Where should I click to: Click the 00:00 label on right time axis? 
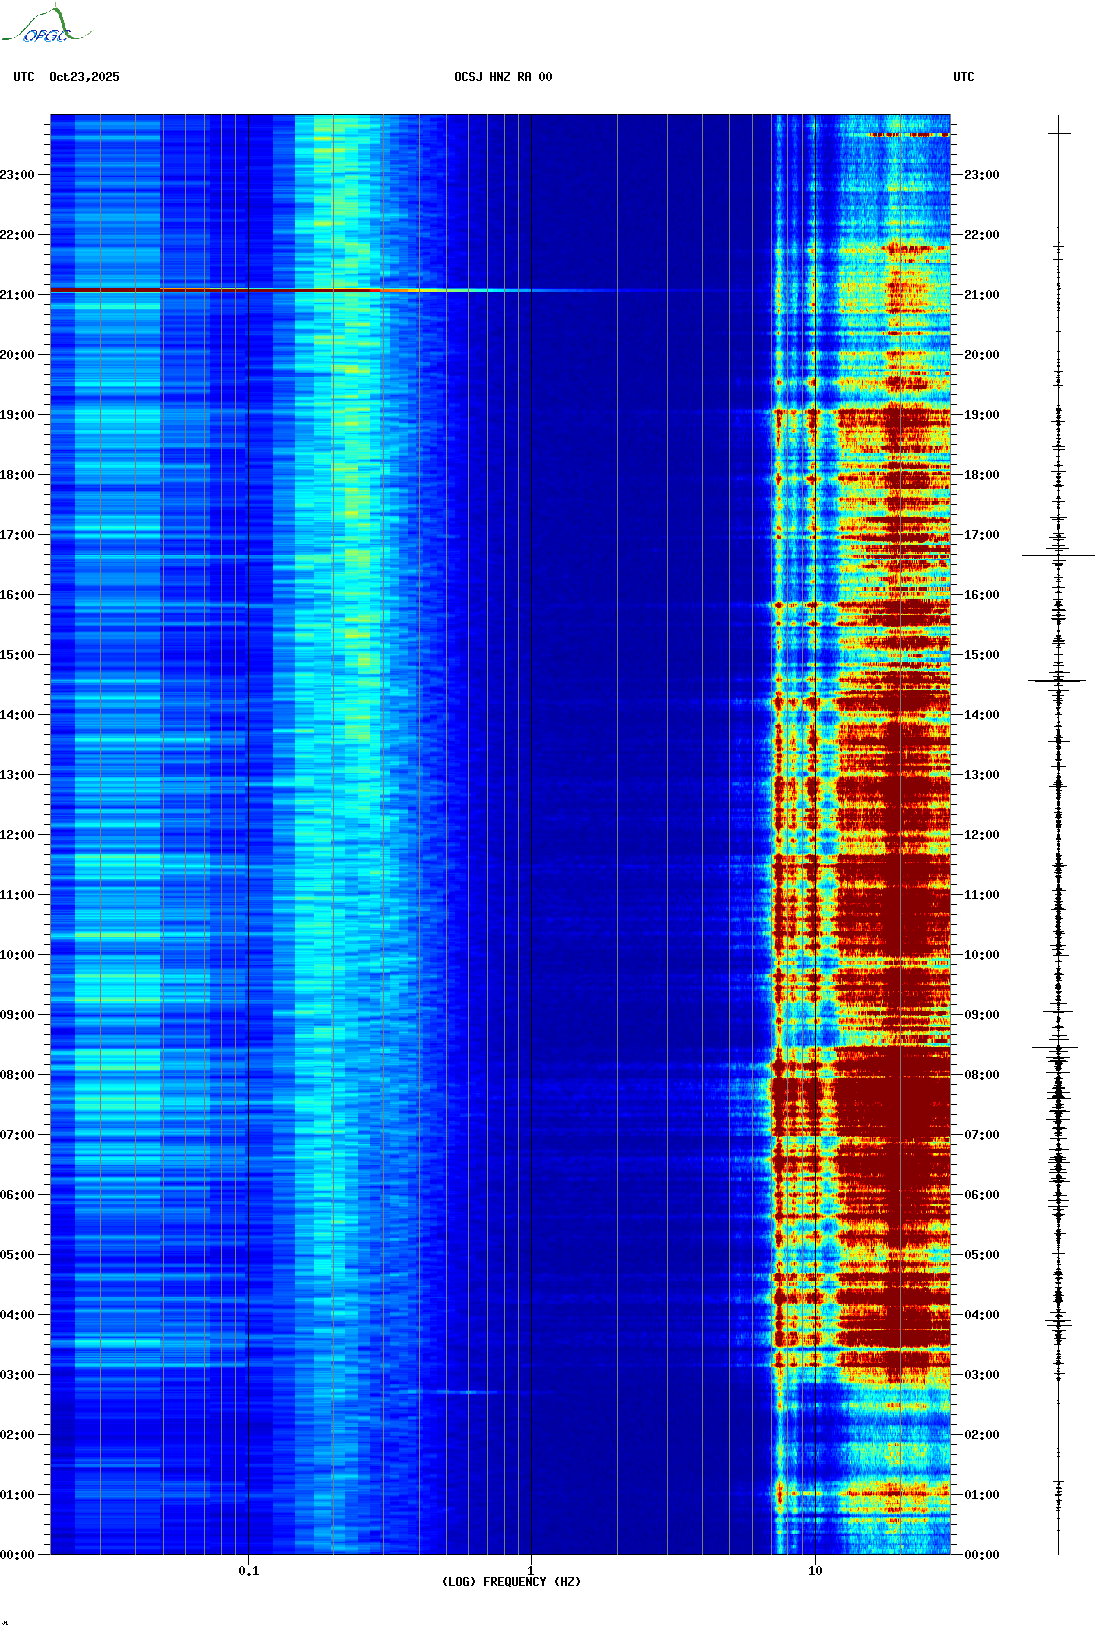point(982,1555)
